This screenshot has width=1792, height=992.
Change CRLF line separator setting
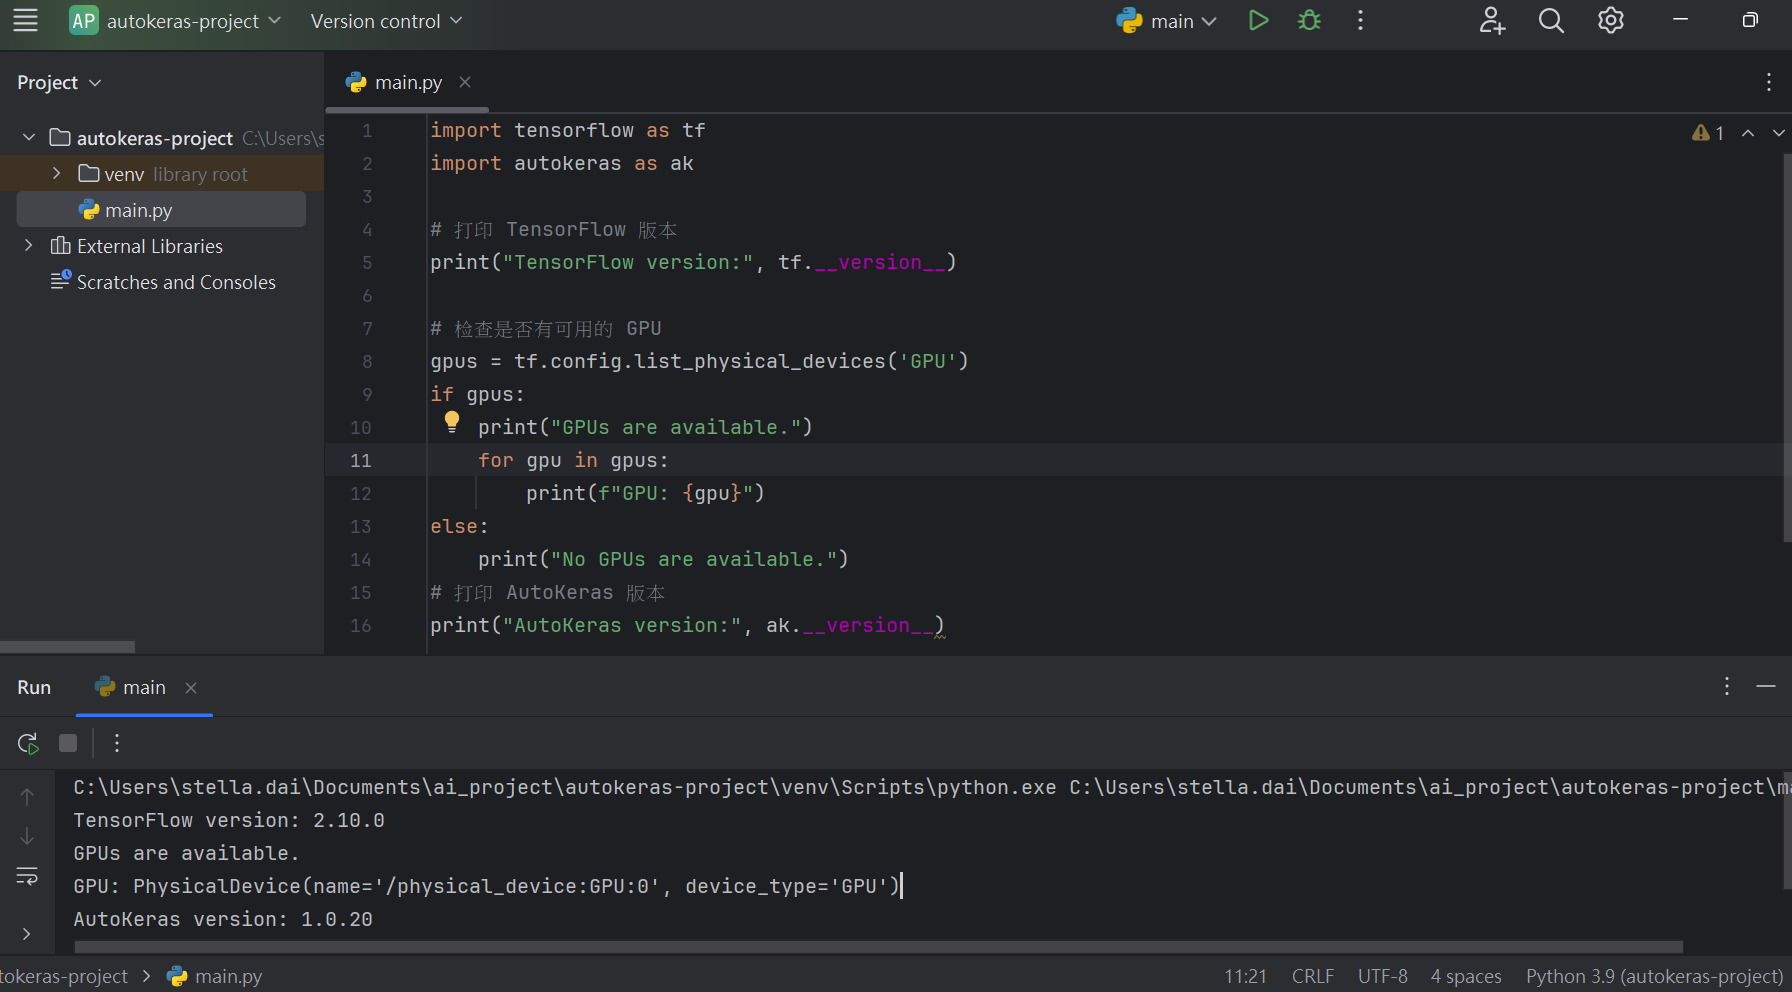coord(1313,976)
